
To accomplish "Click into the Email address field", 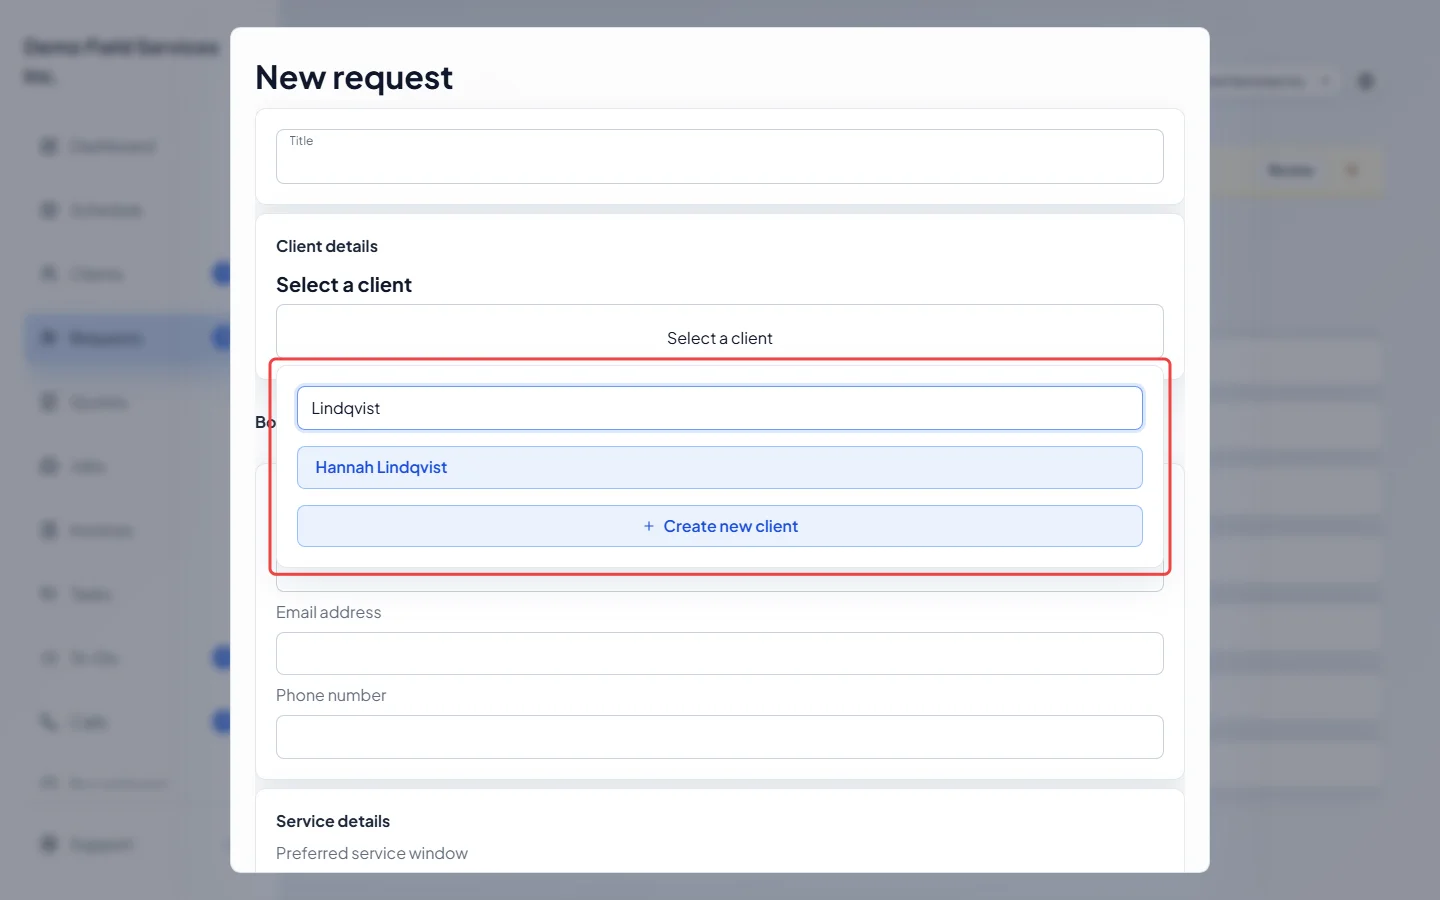I will coord(720,653).
